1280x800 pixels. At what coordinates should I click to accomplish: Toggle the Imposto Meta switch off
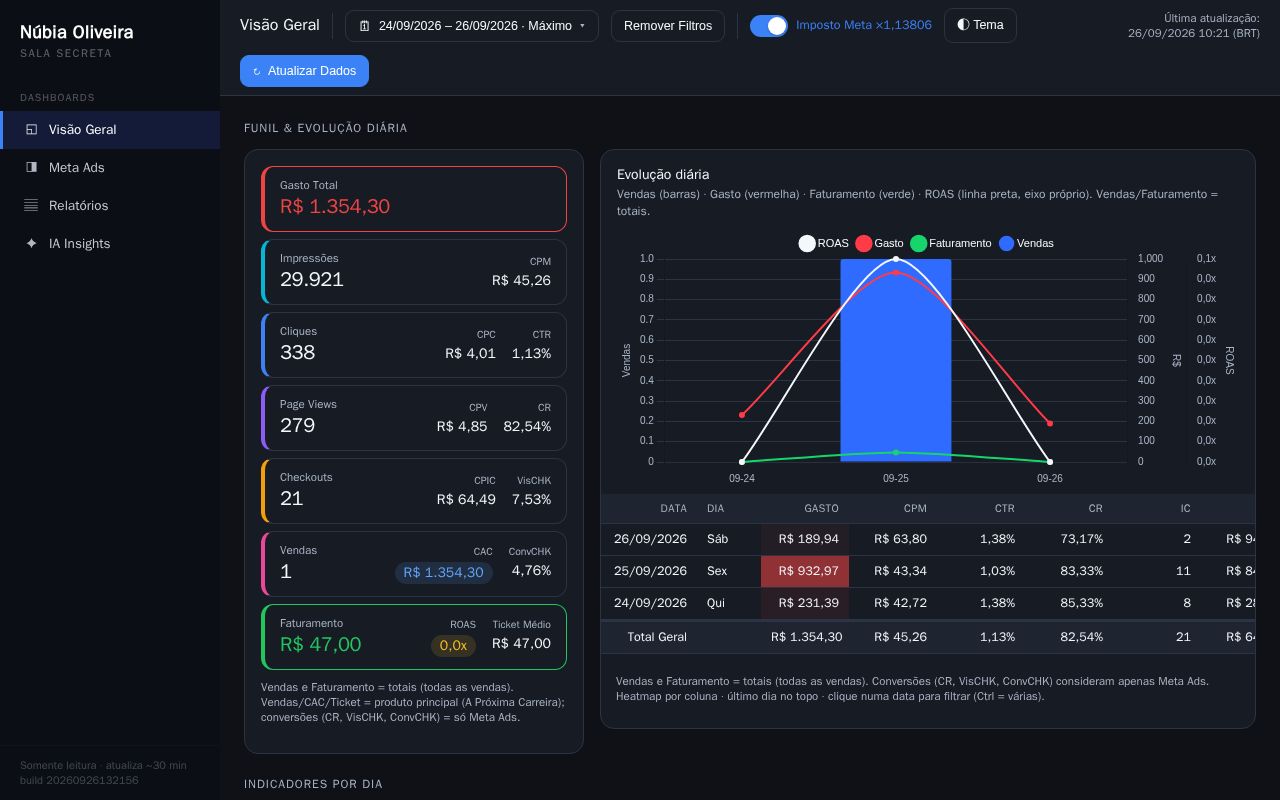[x=769, y=26]
